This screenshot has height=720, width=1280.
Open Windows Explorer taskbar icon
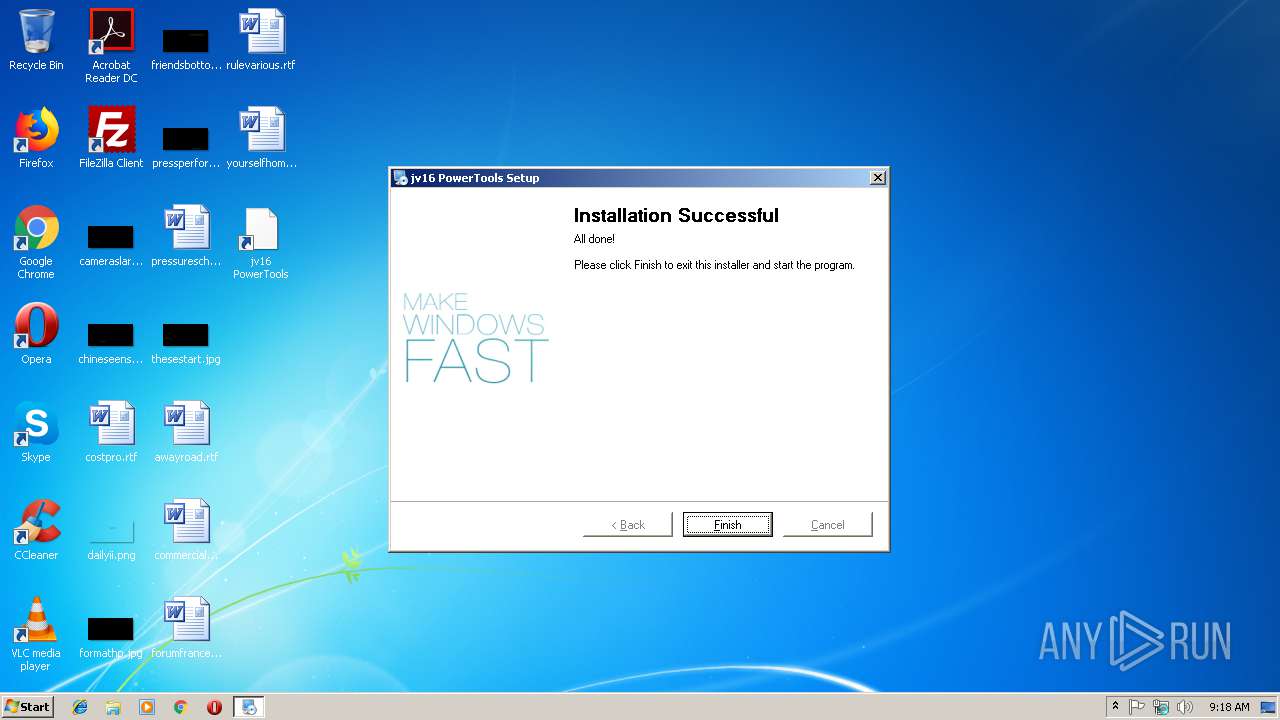point(113,707)
